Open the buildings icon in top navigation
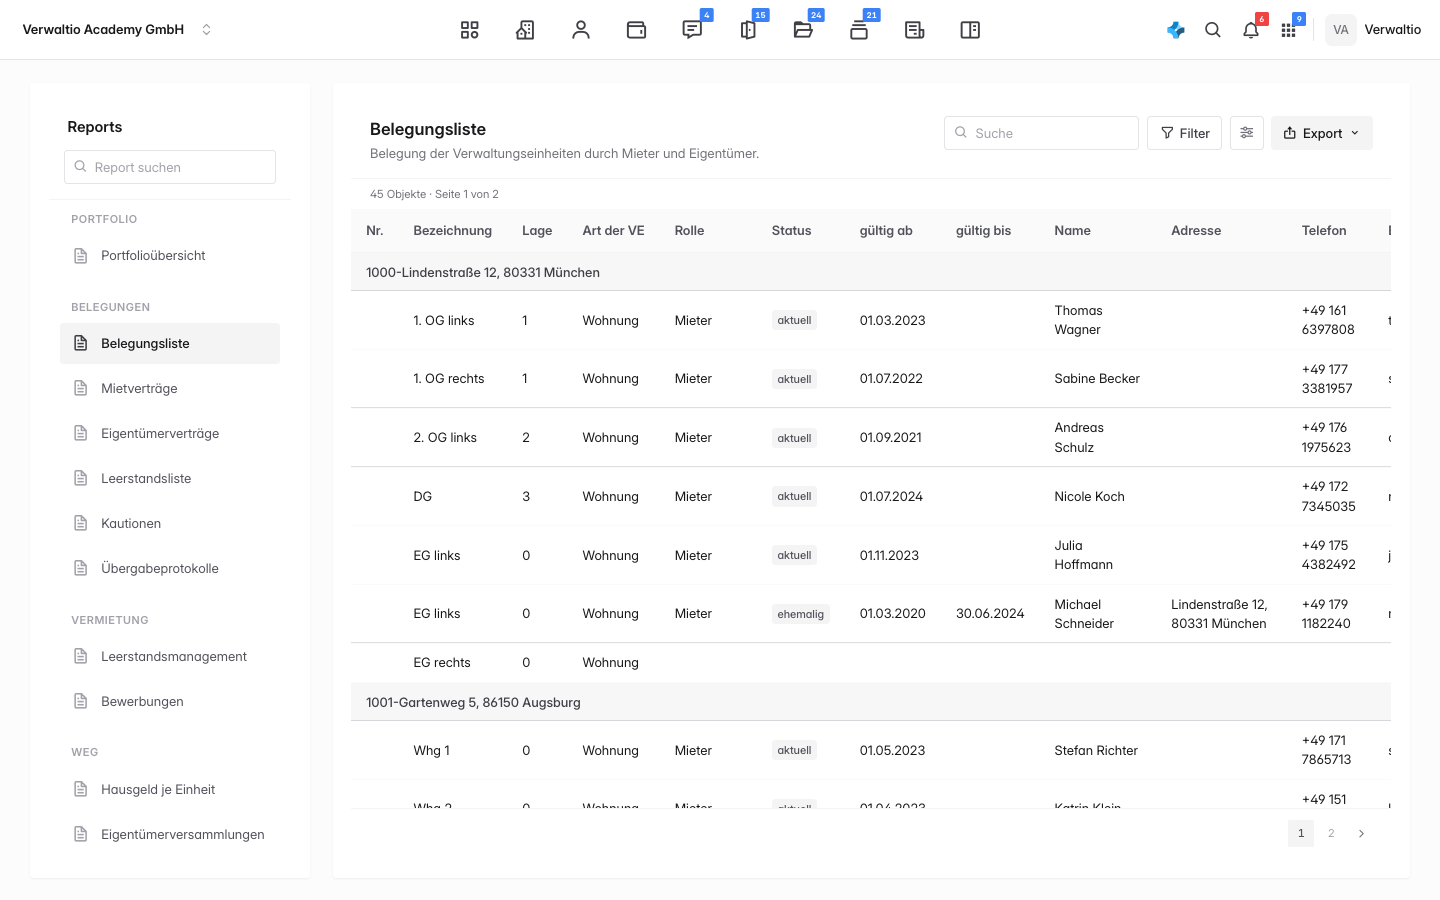 [x=525, y=30]
